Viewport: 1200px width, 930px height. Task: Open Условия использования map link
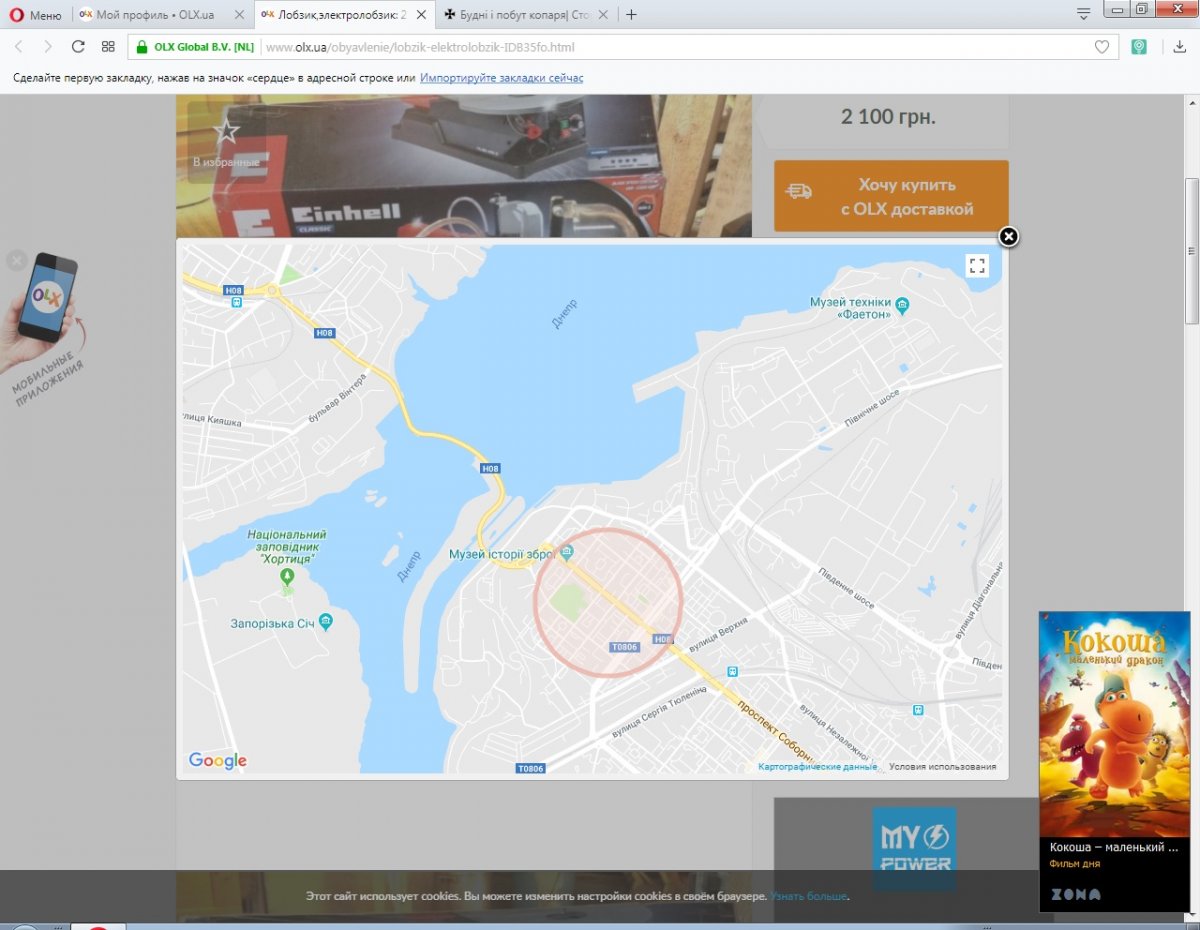tap(942, 767)
